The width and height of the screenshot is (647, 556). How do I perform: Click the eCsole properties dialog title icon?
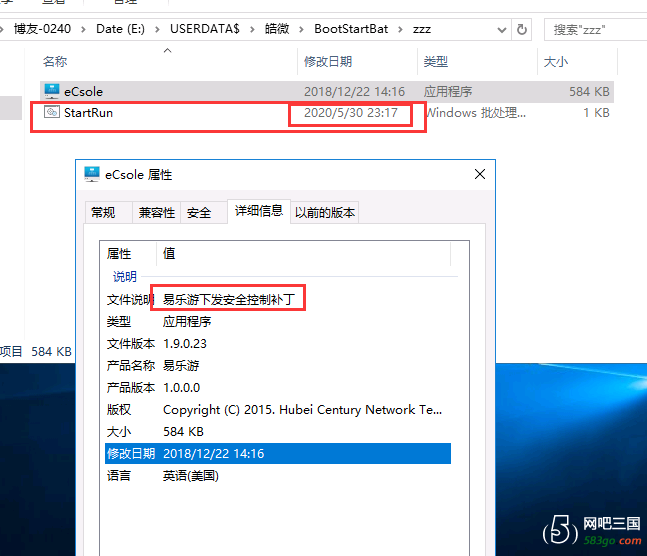[92, 174]
